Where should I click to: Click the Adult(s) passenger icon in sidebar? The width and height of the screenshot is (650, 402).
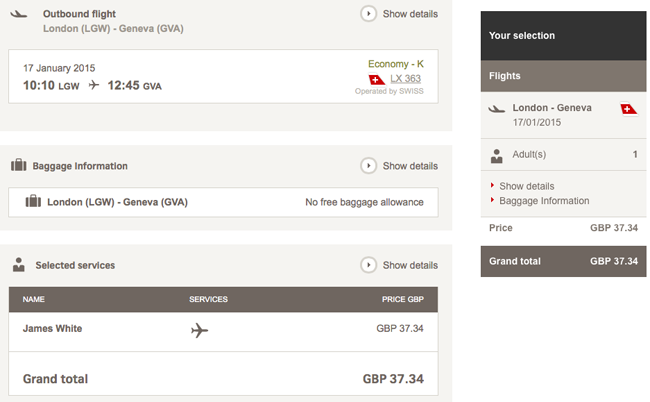(496, 156)
